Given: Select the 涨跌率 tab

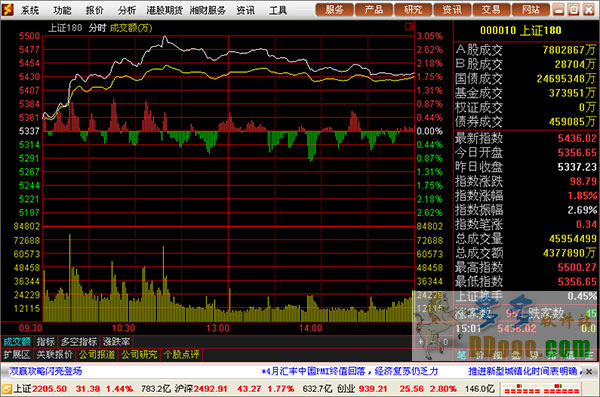Looking at the screenshot, I should coord(116,341).
